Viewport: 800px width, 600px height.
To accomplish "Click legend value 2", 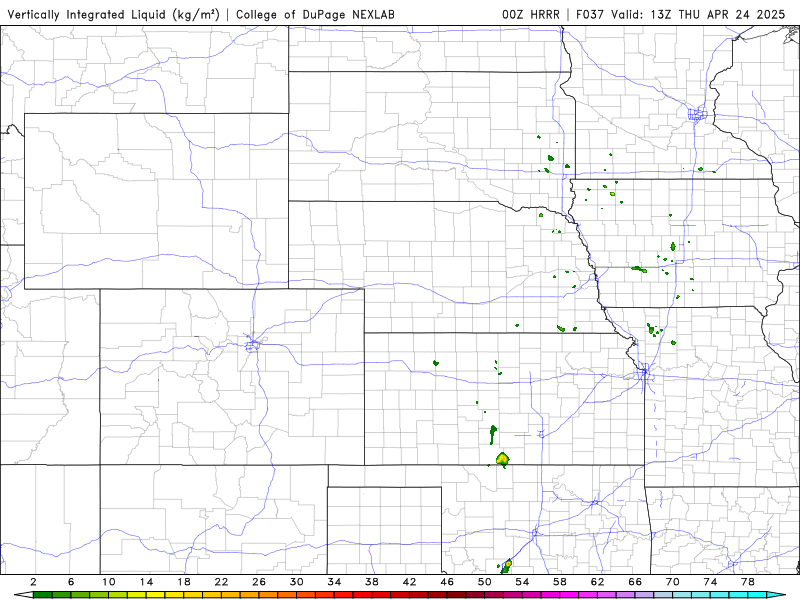I will 33,582.
